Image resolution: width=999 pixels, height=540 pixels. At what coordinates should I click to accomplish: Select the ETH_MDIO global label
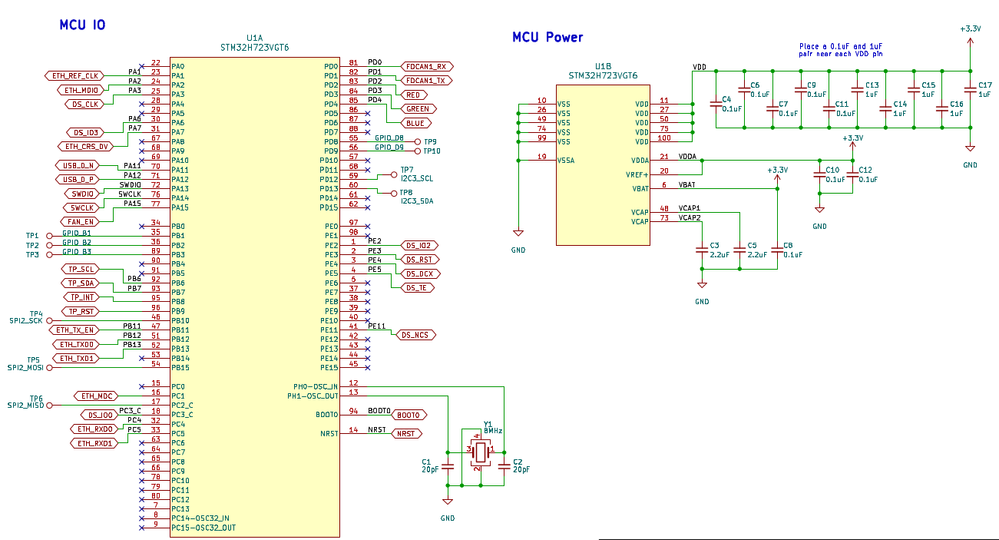coord(82,90)
